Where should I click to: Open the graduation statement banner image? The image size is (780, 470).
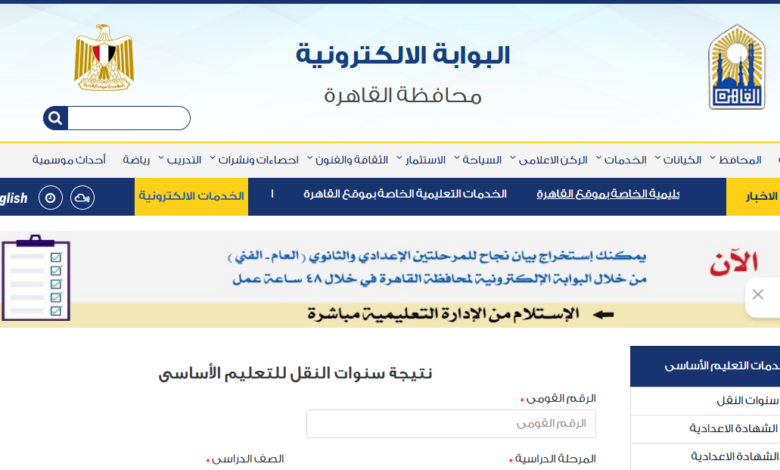point(390,279)
